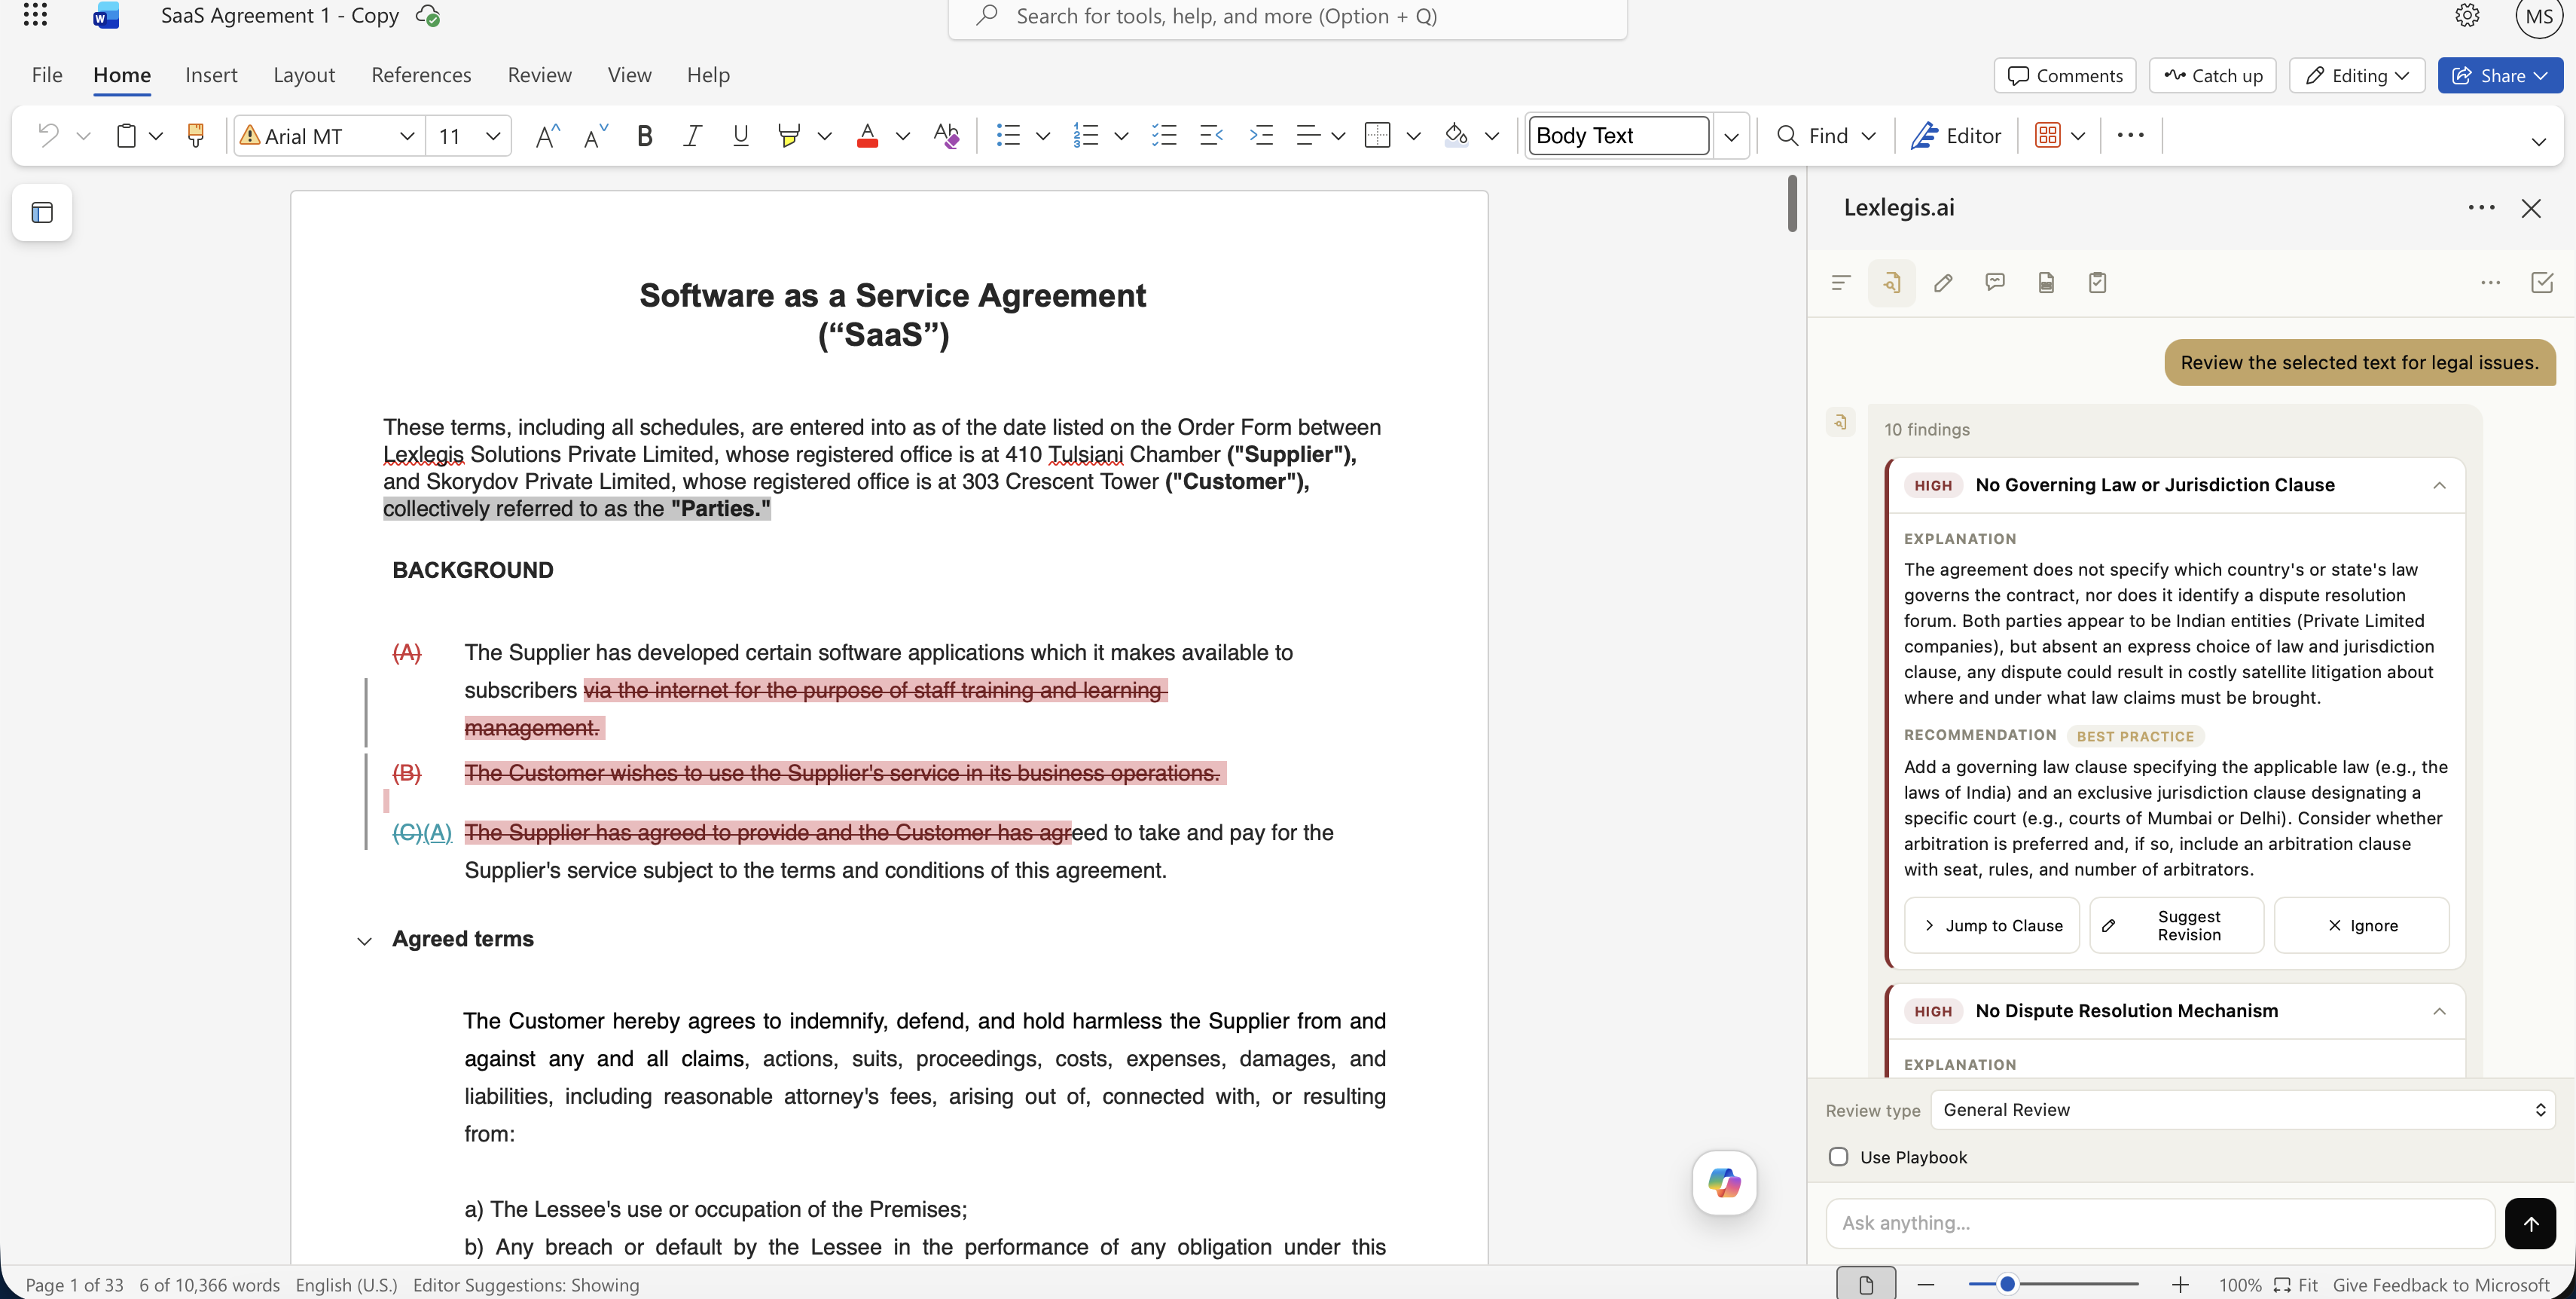
Task: Open the Lexlegis document page icon
Action: coord(2046,283)
